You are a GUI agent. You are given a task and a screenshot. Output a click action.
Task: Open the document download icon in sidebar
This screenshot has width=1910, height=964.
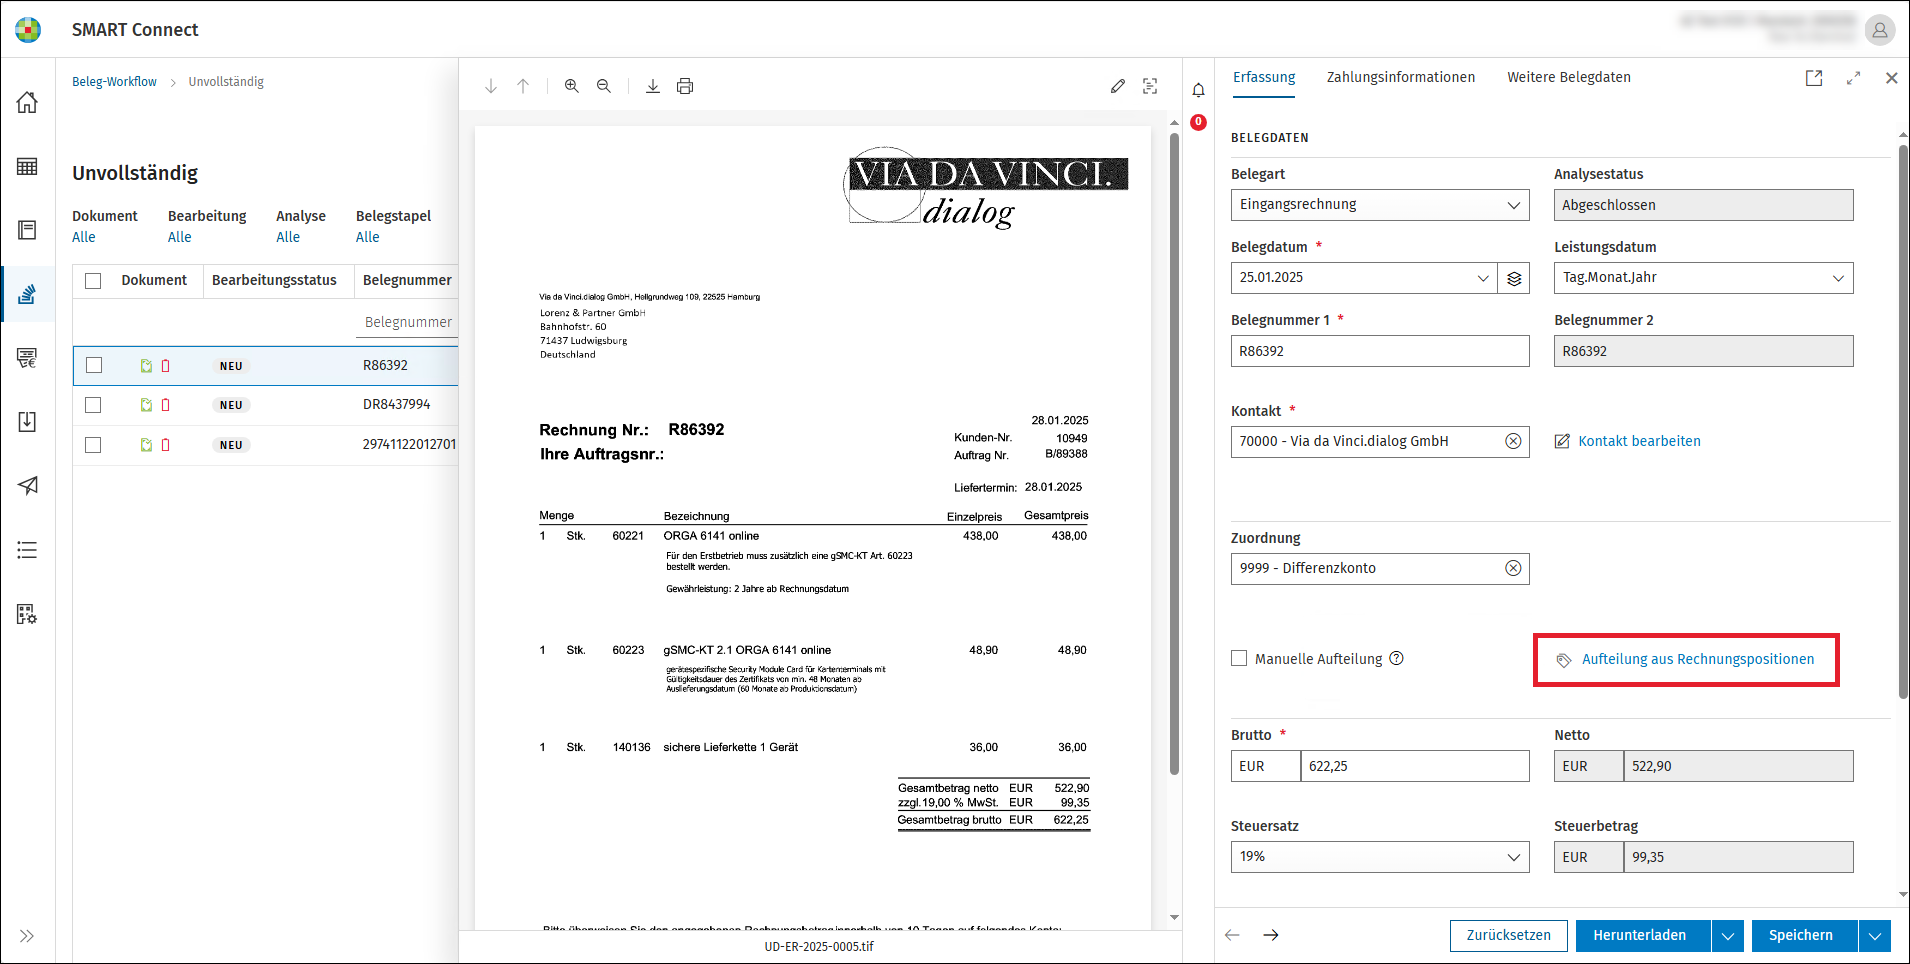(x=27, y=422)
